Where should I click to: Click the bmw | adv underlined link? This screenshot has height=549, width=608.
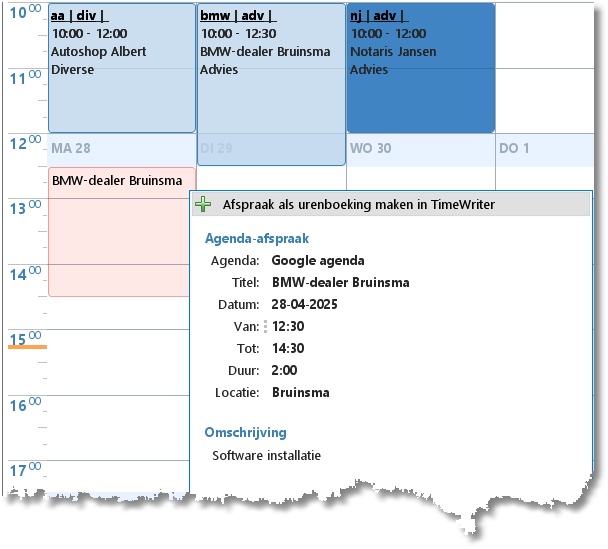click(238, 16)
